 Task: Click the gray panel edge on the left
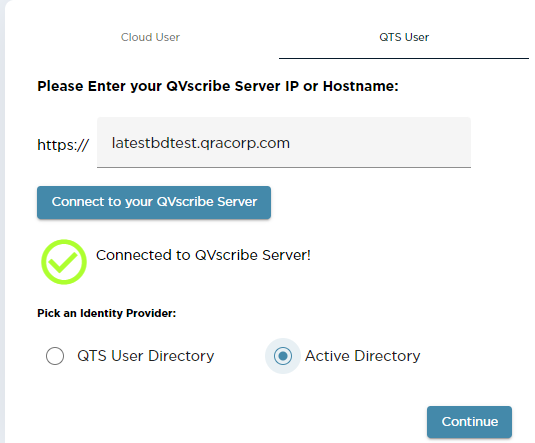coord(3,222)
